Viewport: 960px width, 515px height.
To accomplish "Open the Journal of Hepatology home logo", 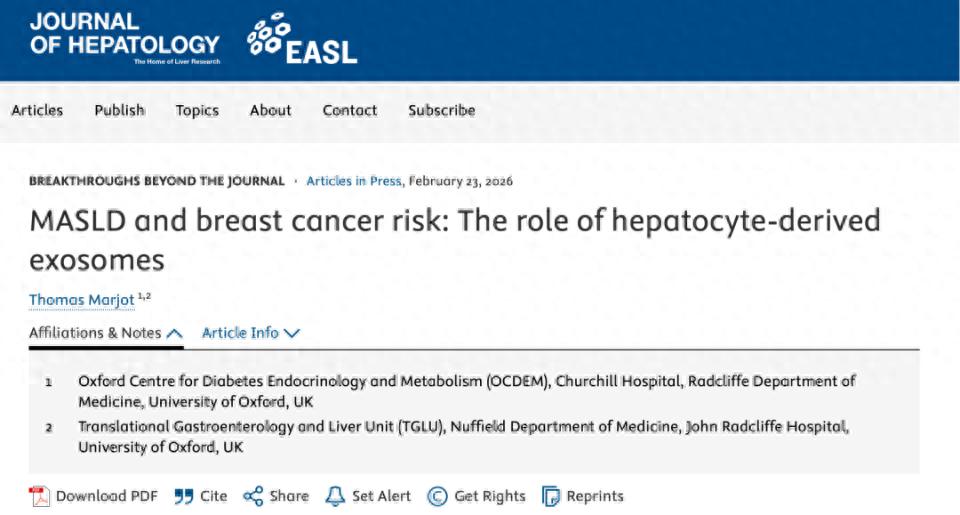I will [x=124, y=38].
